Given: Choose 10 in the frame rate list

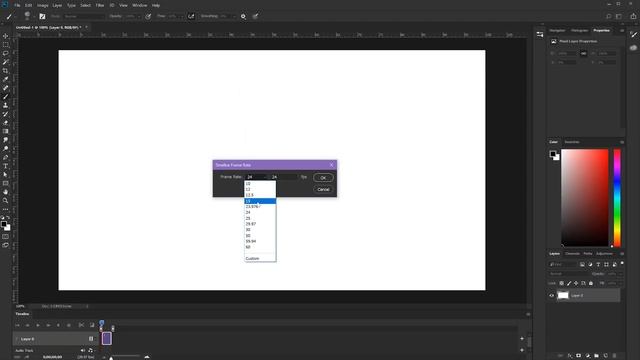Looking at the screenshot, I should point(260,184).
